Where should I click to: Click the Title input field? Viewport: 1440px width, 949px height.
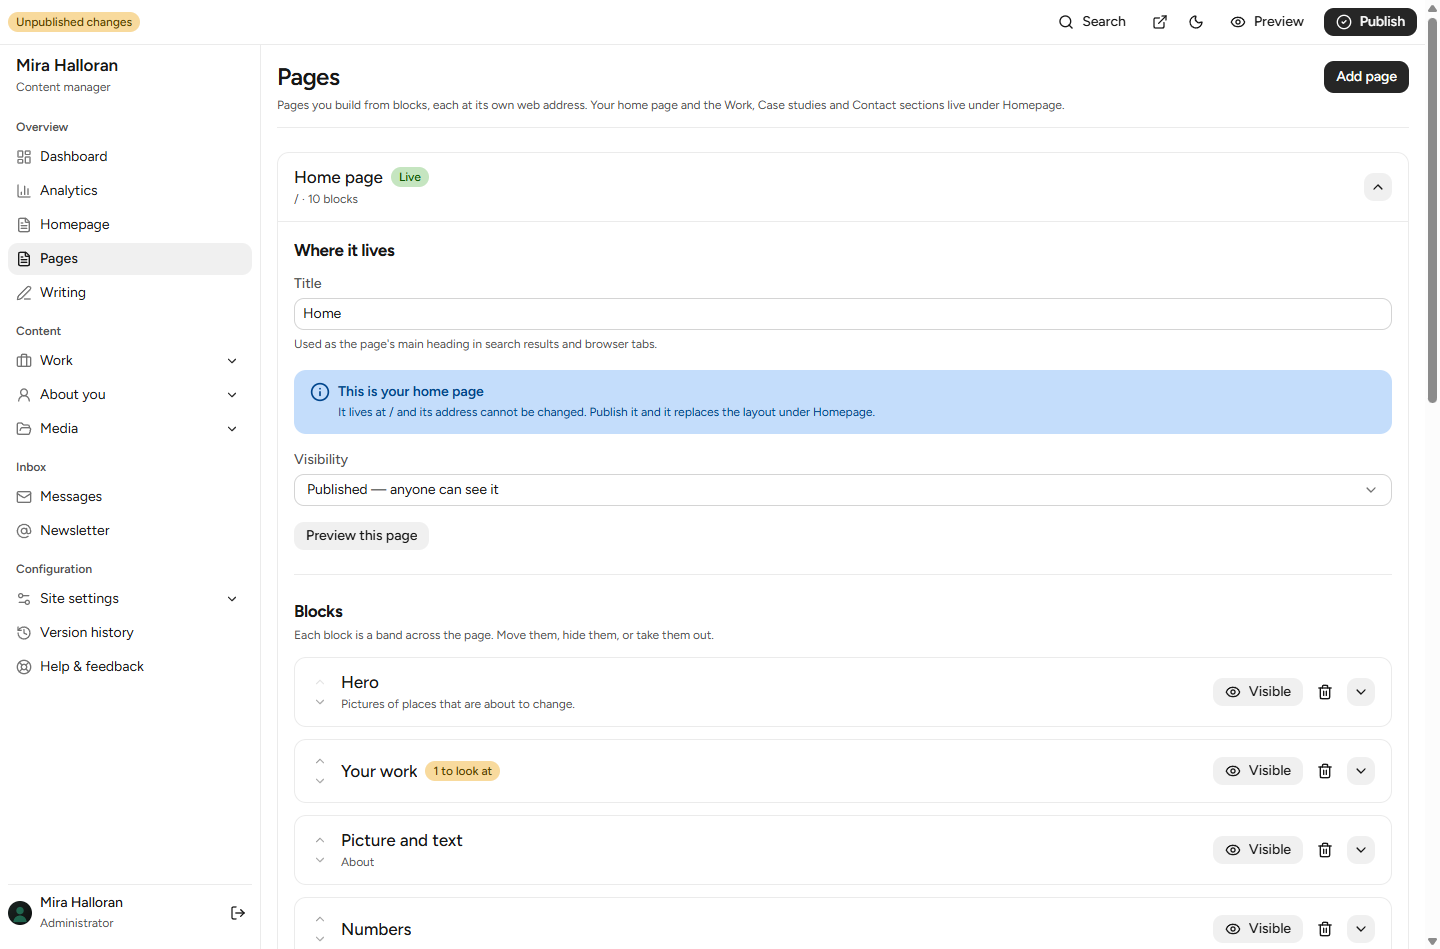[843, 314]
